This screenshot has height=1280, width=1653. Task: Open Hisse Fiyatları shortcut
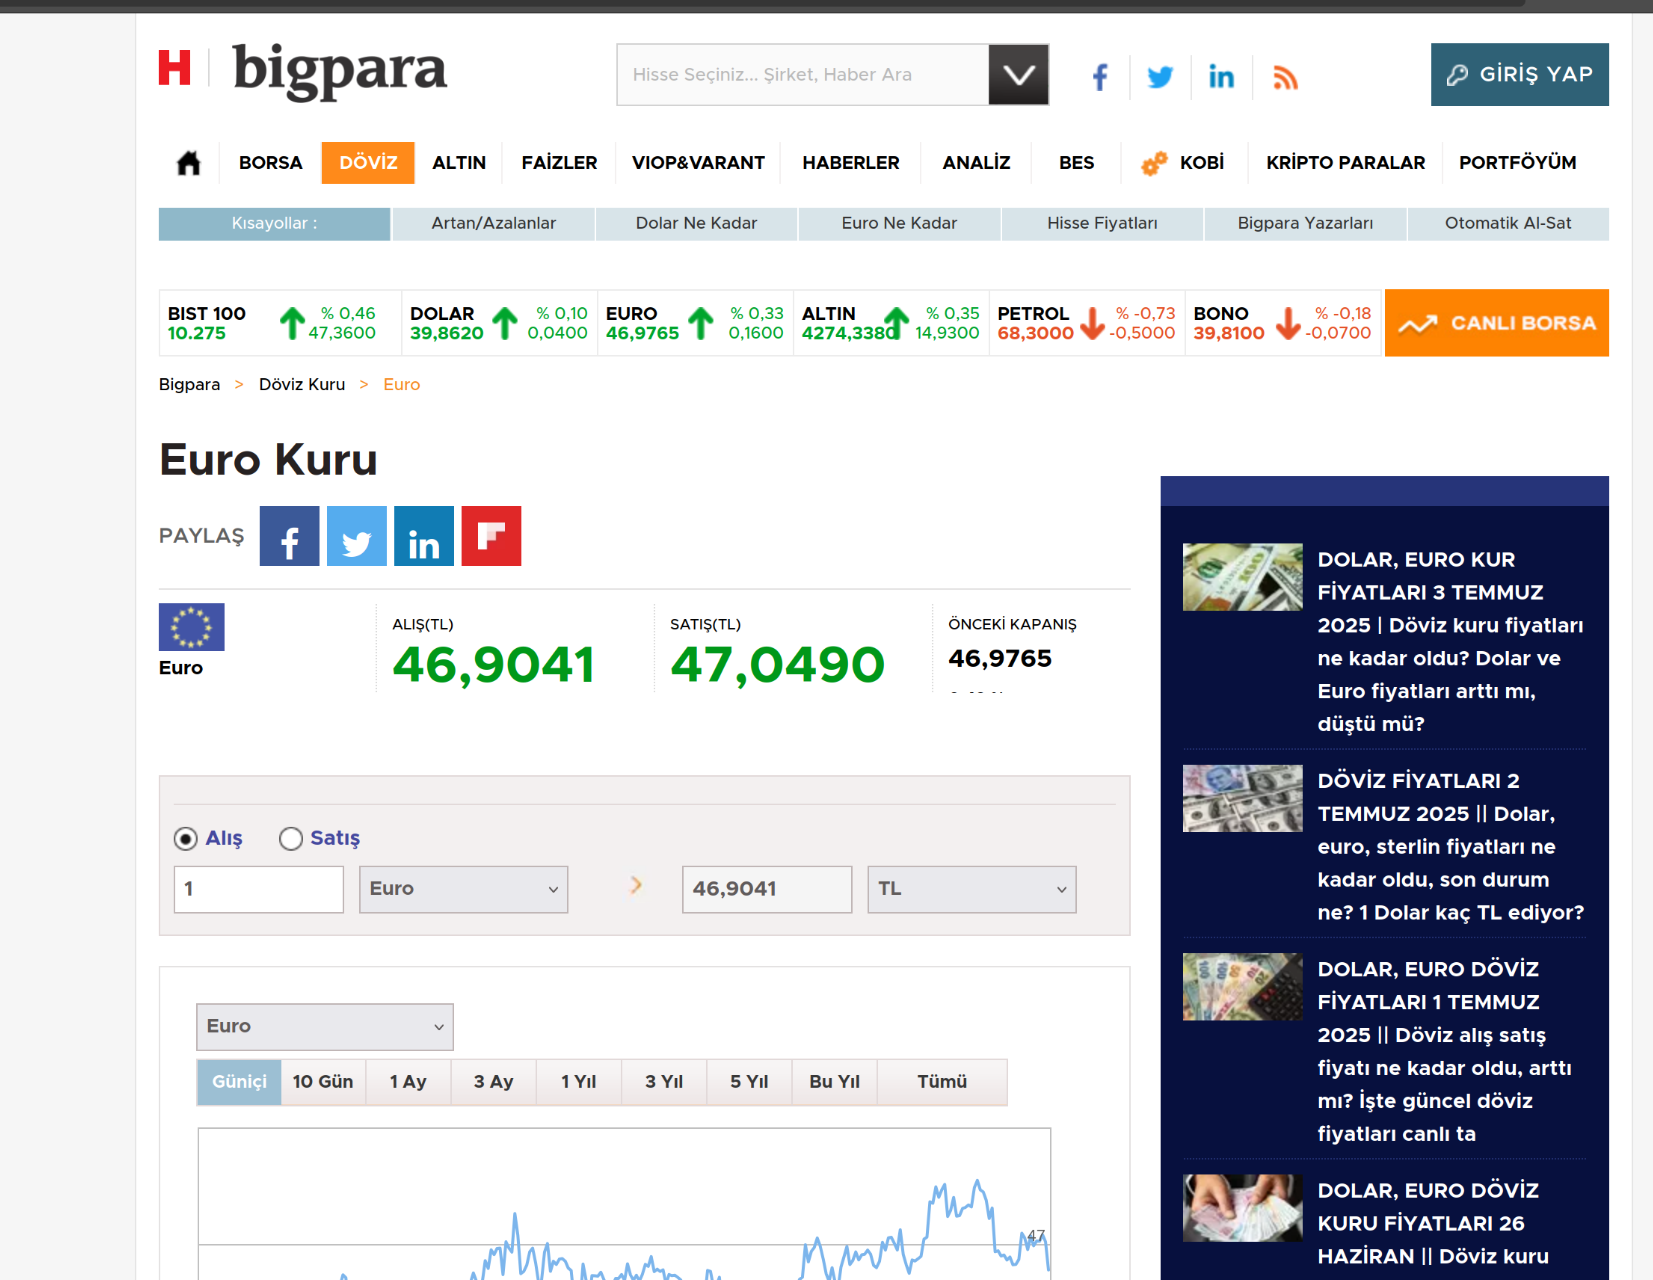[1102, 224]
